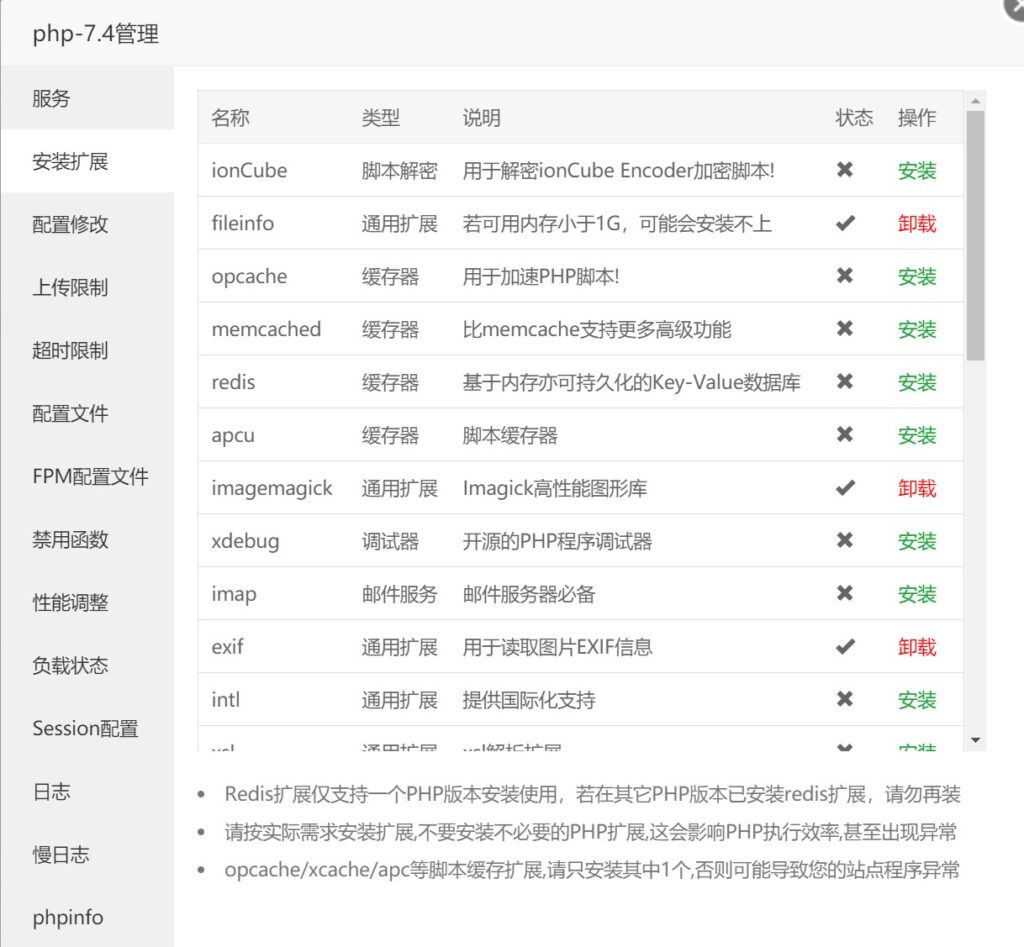Switch to 配置修改 tab
Screen dimensions: 1024x947
pyautogui.click(x=70, y=225)
